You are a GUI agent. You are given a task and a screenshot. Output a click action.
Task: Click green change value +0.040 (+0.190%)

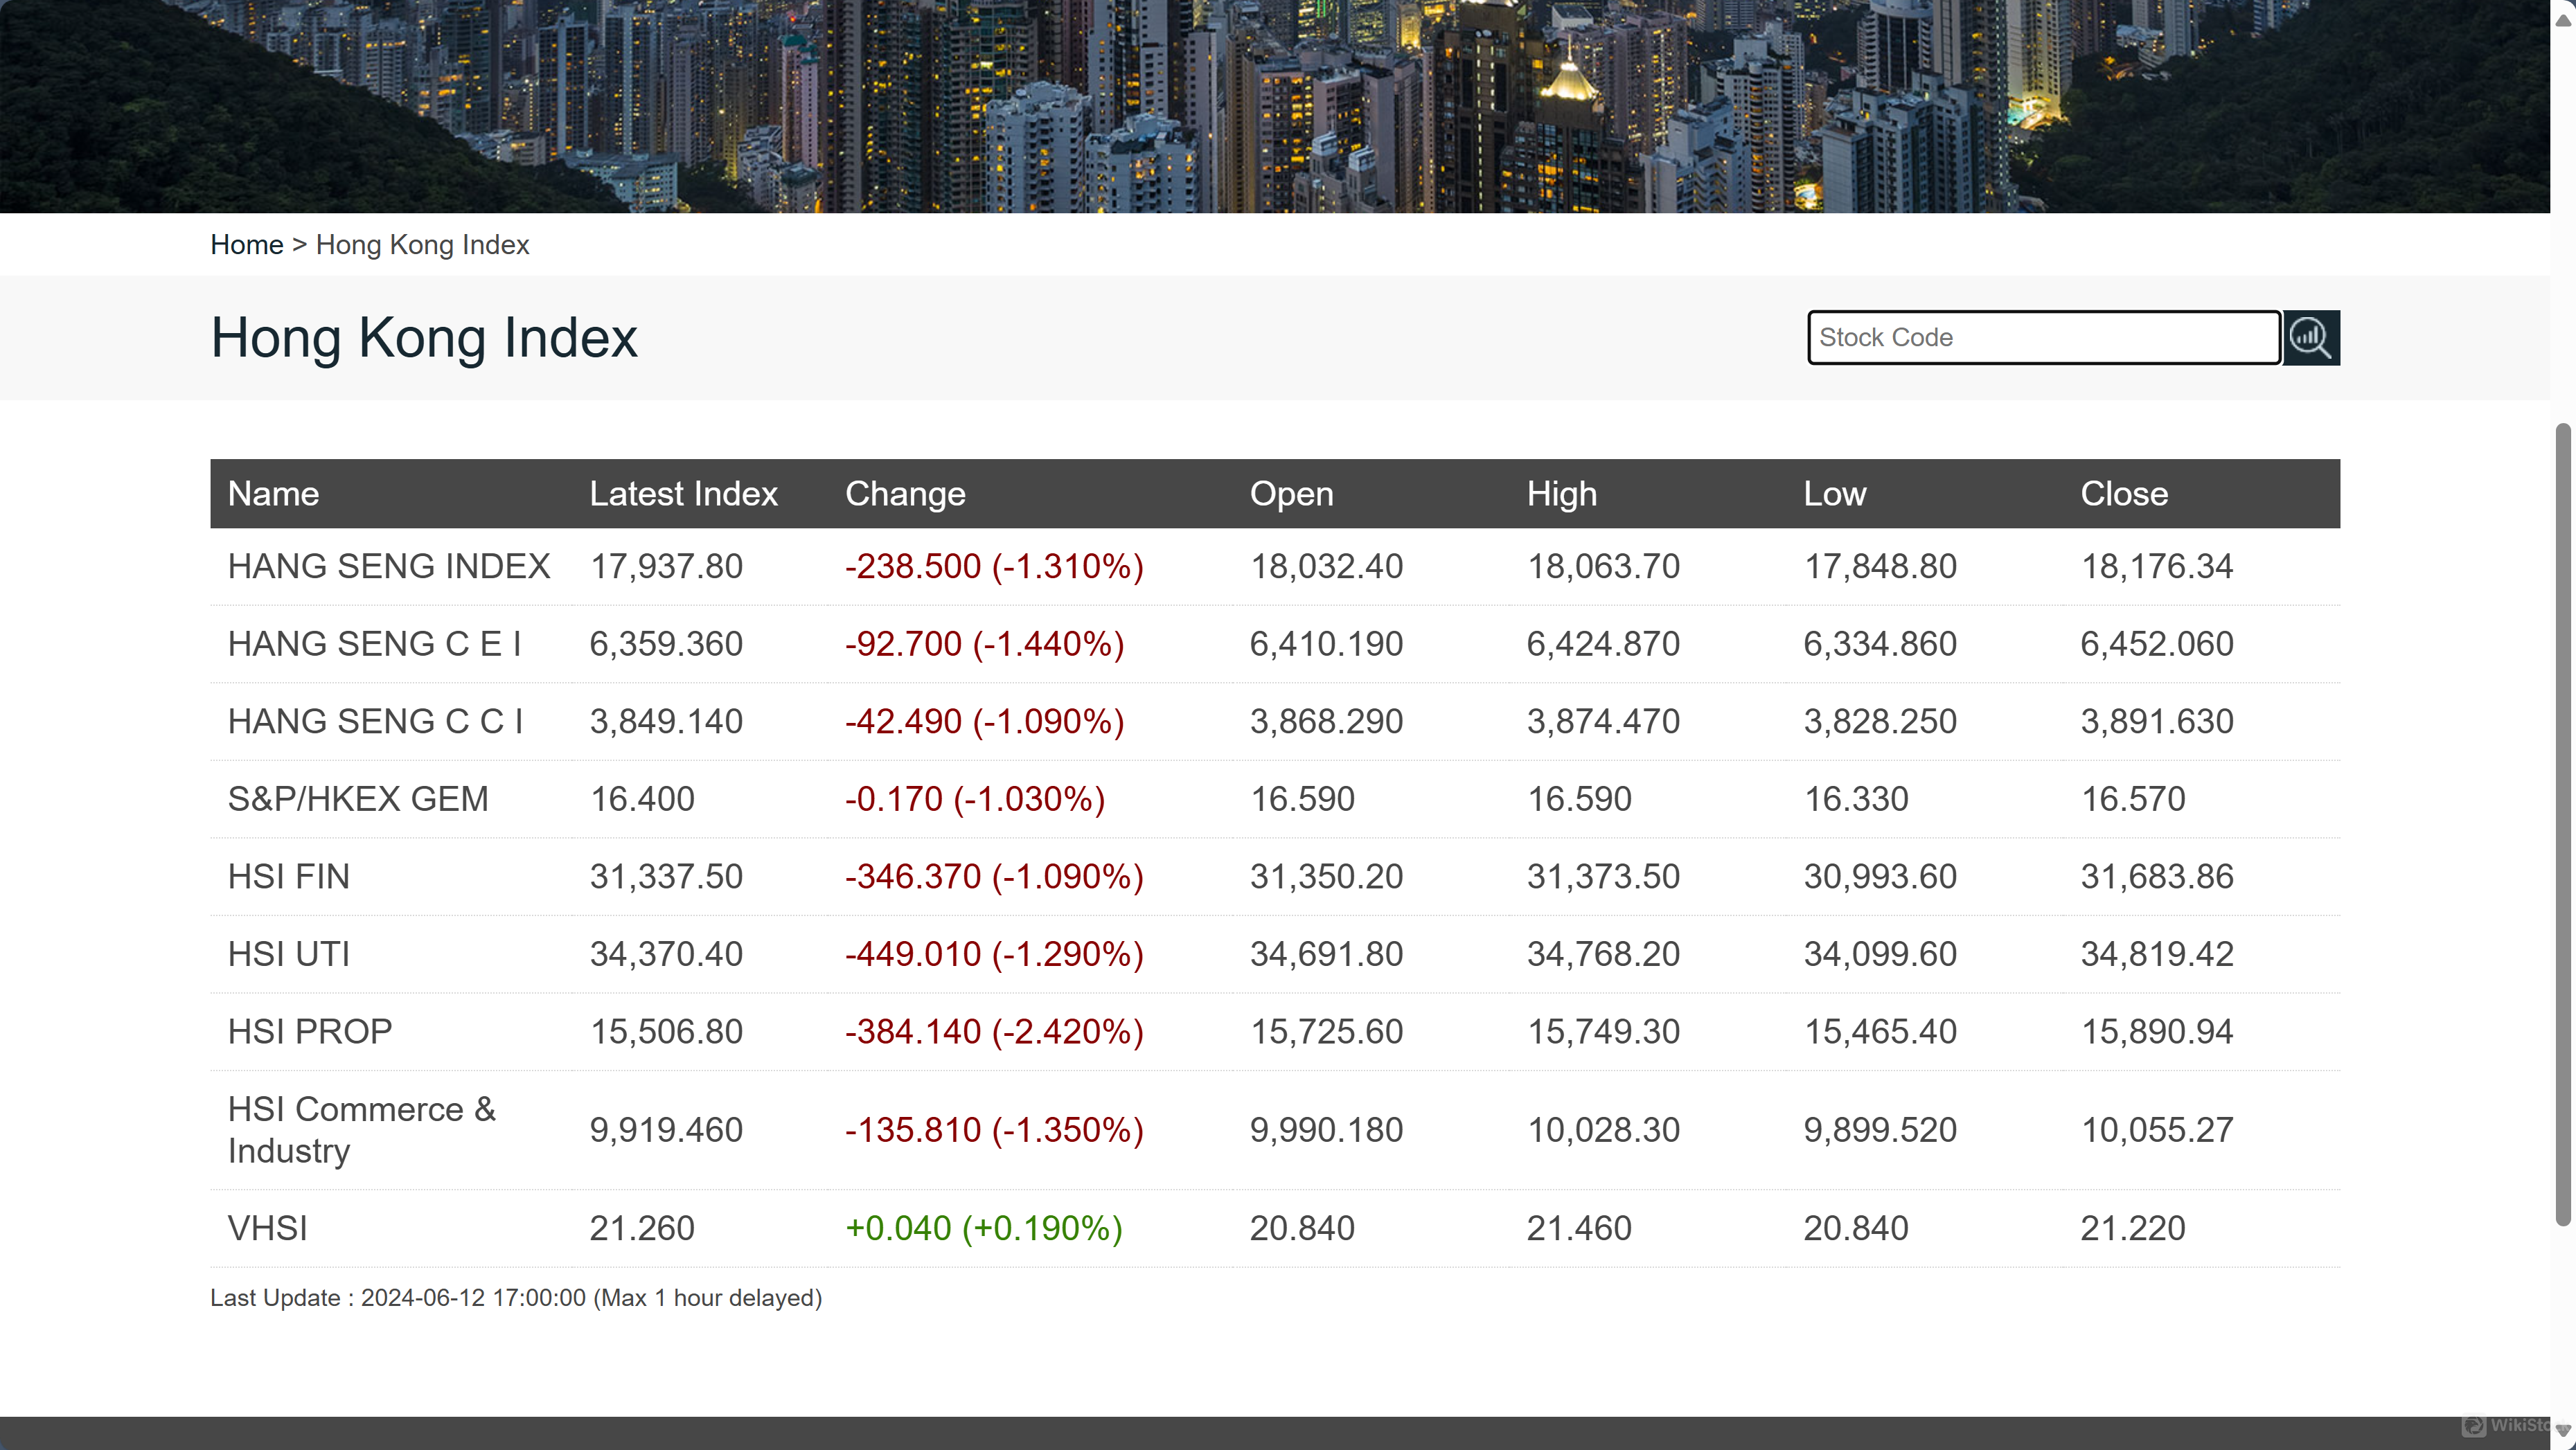tap(984, 1228)
